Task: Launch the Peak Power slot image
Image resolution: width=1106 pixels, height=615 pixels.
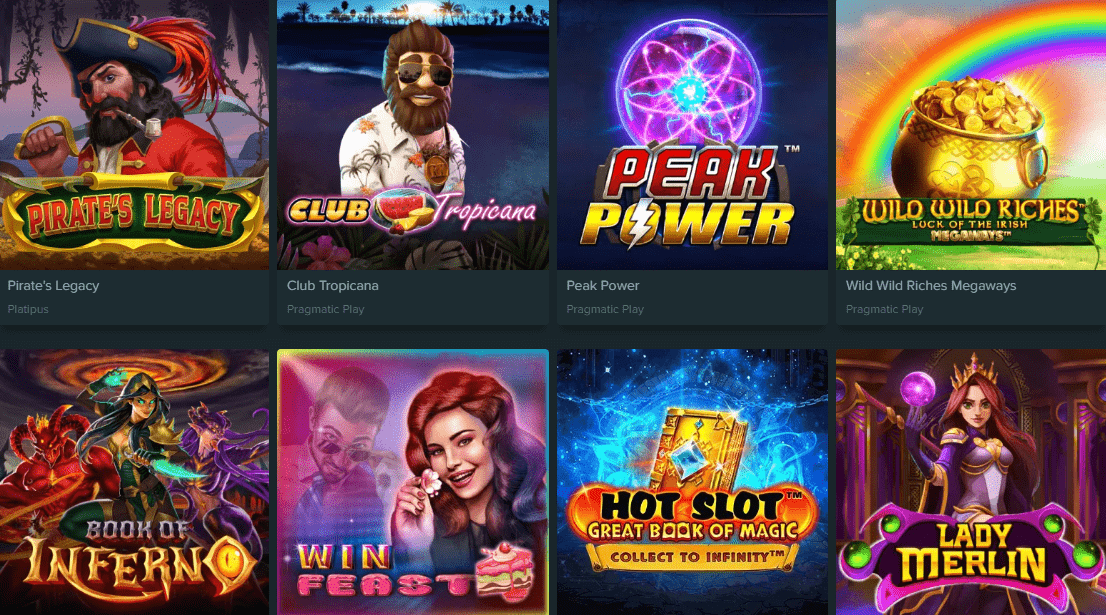Action: click(692, 135)
